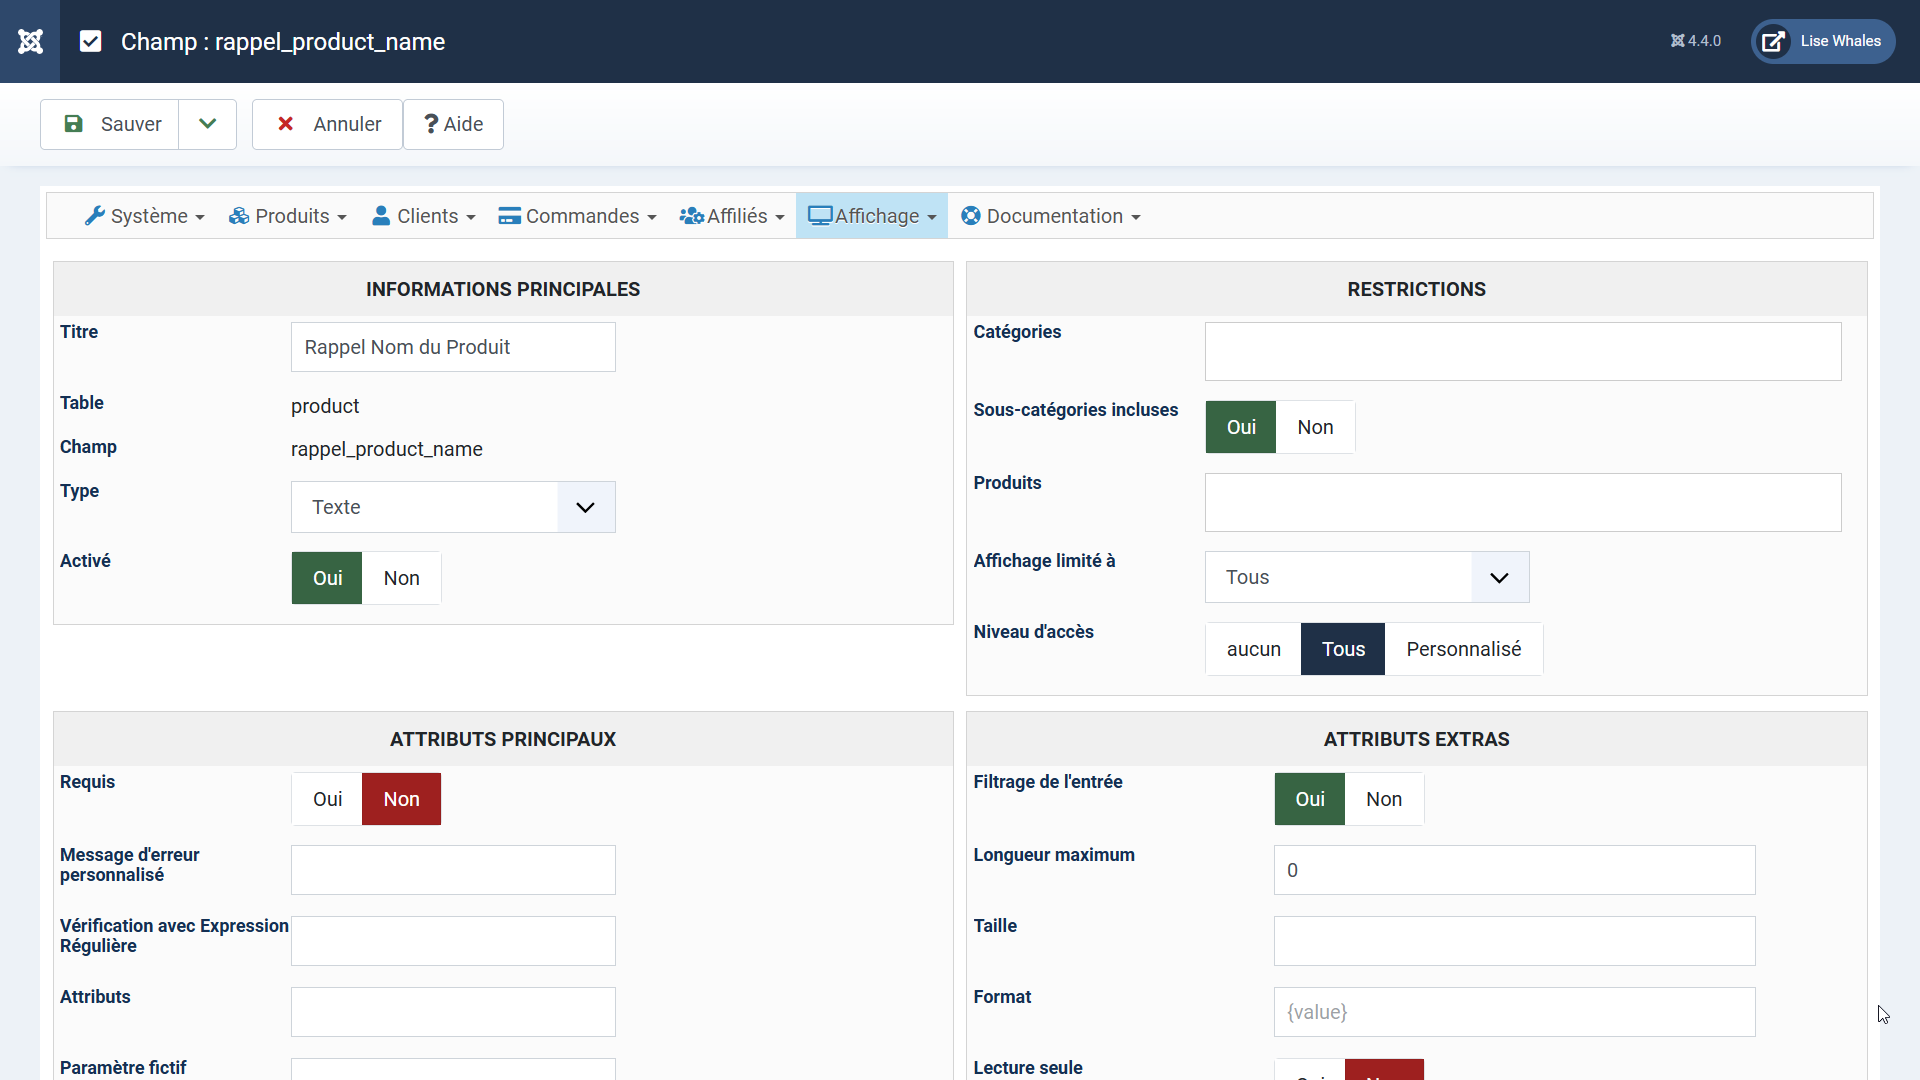Click the Titre text field

tap(453, 347)
